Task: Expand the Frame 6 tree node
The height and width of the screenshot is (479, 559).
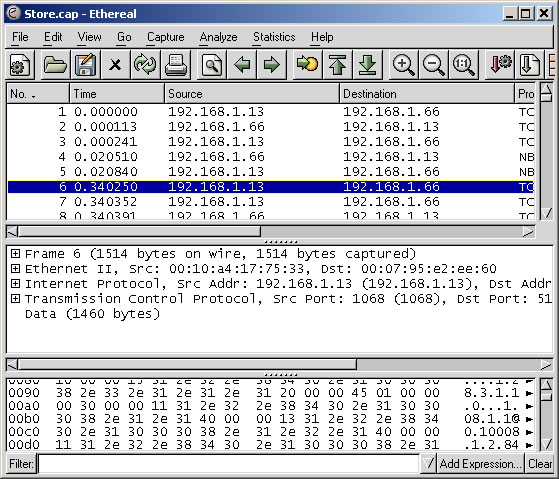Action: click(x=15, y=253)
